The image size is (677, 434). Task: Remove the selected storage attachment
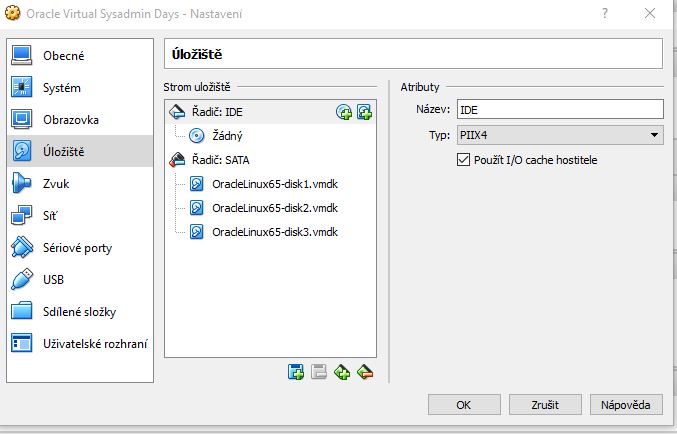point(365,372)
